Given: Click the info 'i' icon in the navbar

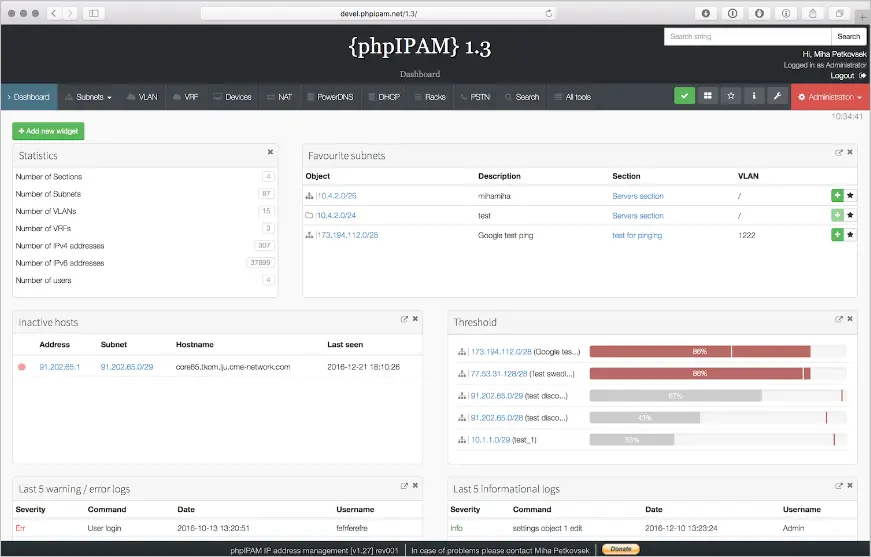Looking at the screenshot, I should click(x=754, y=96).
